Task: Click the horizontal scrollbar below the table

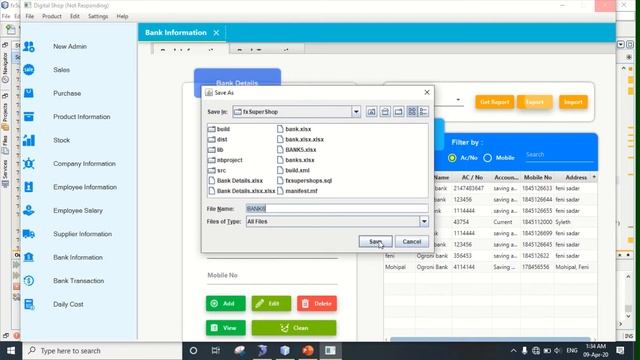Action: [490, 339]
